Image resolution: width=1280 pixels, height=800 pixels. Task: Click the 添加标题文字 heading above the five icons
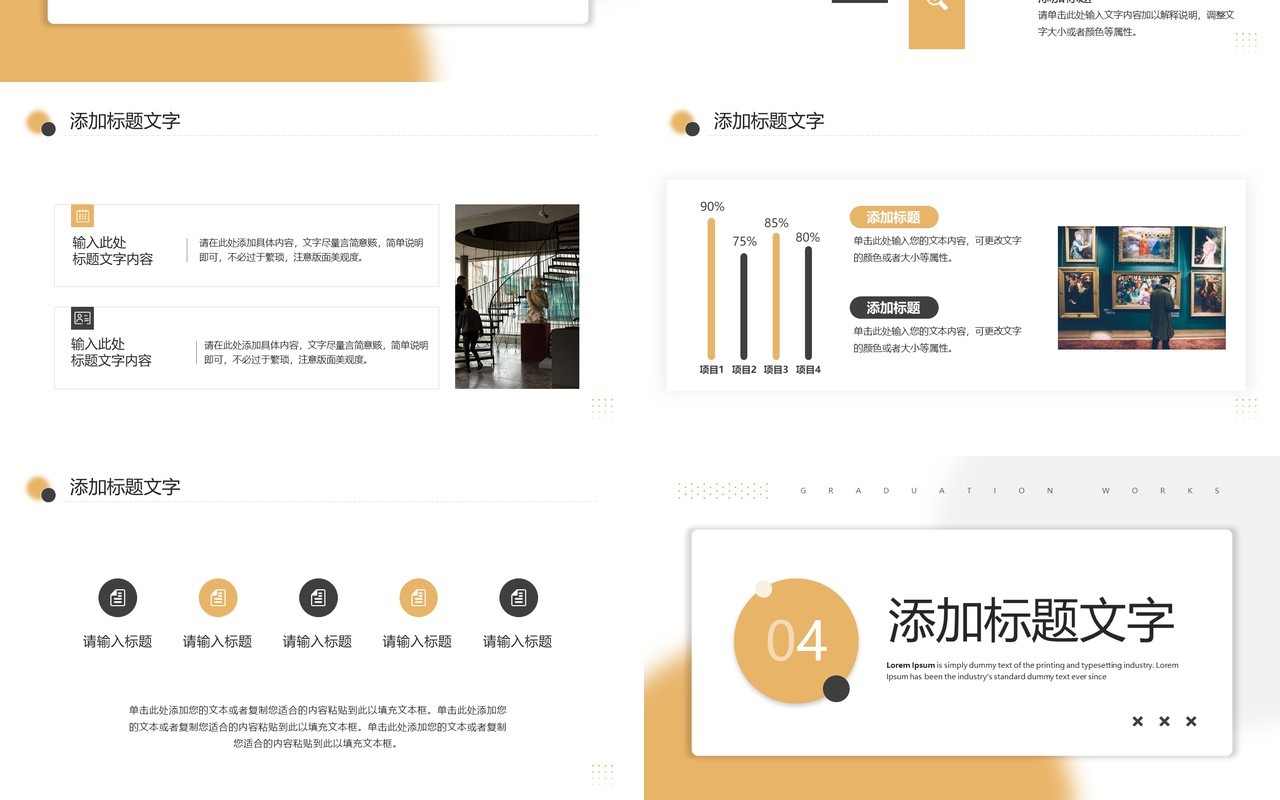125,487
